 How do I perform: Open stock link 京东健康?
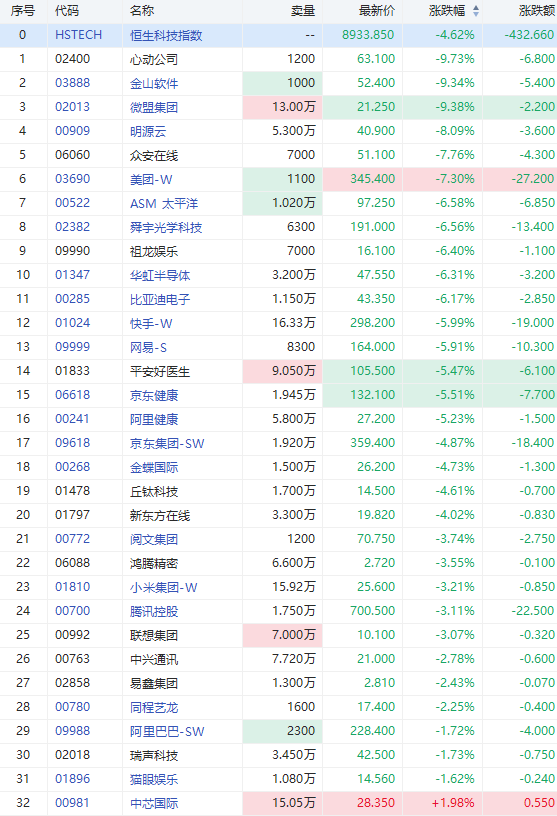pos(154,396)
